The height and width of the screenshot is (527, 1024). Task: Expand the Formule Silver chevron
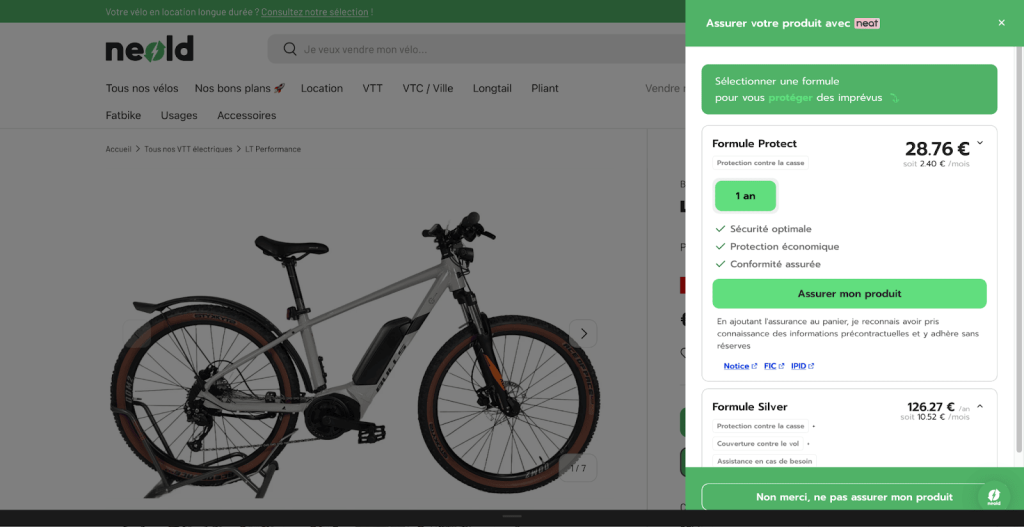(980, 406)
